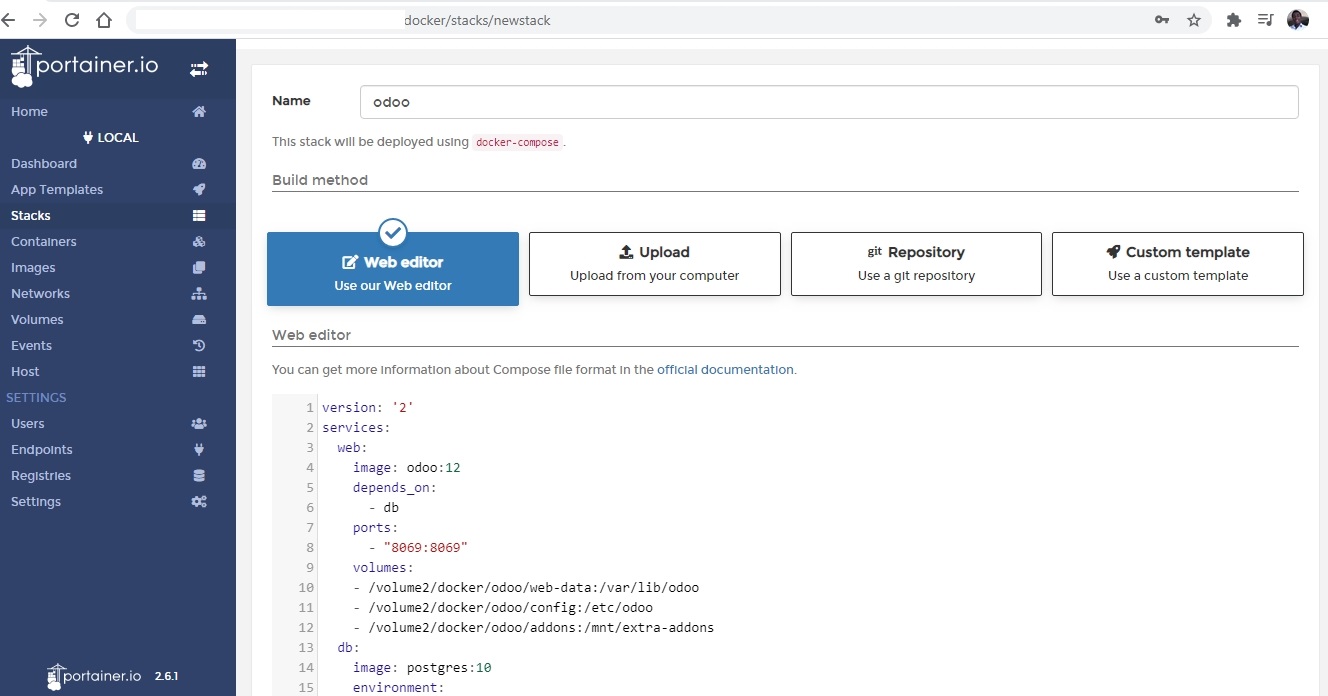Open Volumes in the sidebar

point(37,320)
